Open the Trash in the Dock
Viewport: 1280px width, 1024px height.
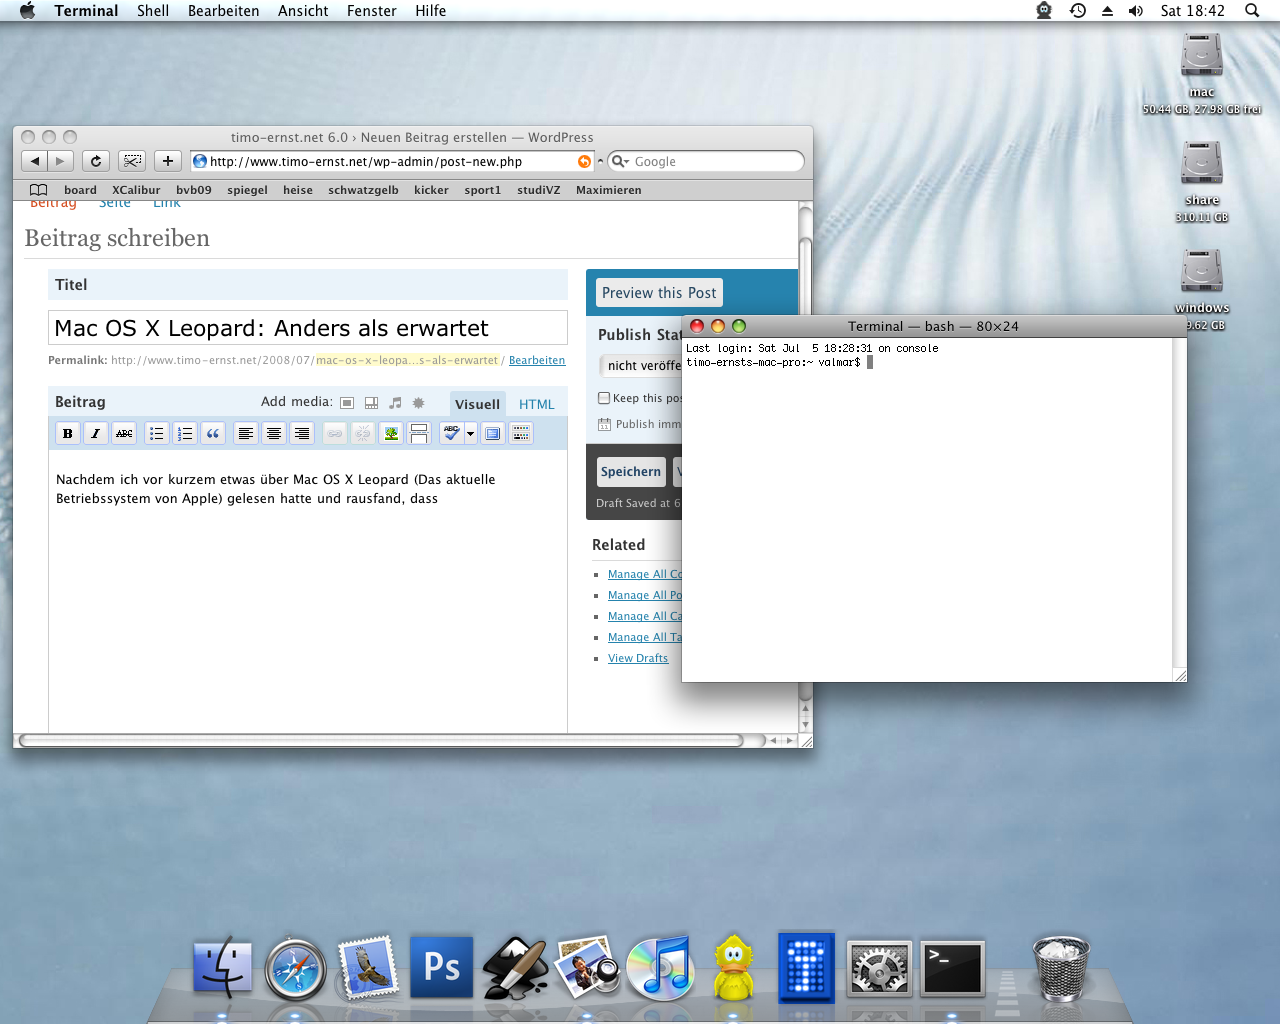pos(1060,968)
